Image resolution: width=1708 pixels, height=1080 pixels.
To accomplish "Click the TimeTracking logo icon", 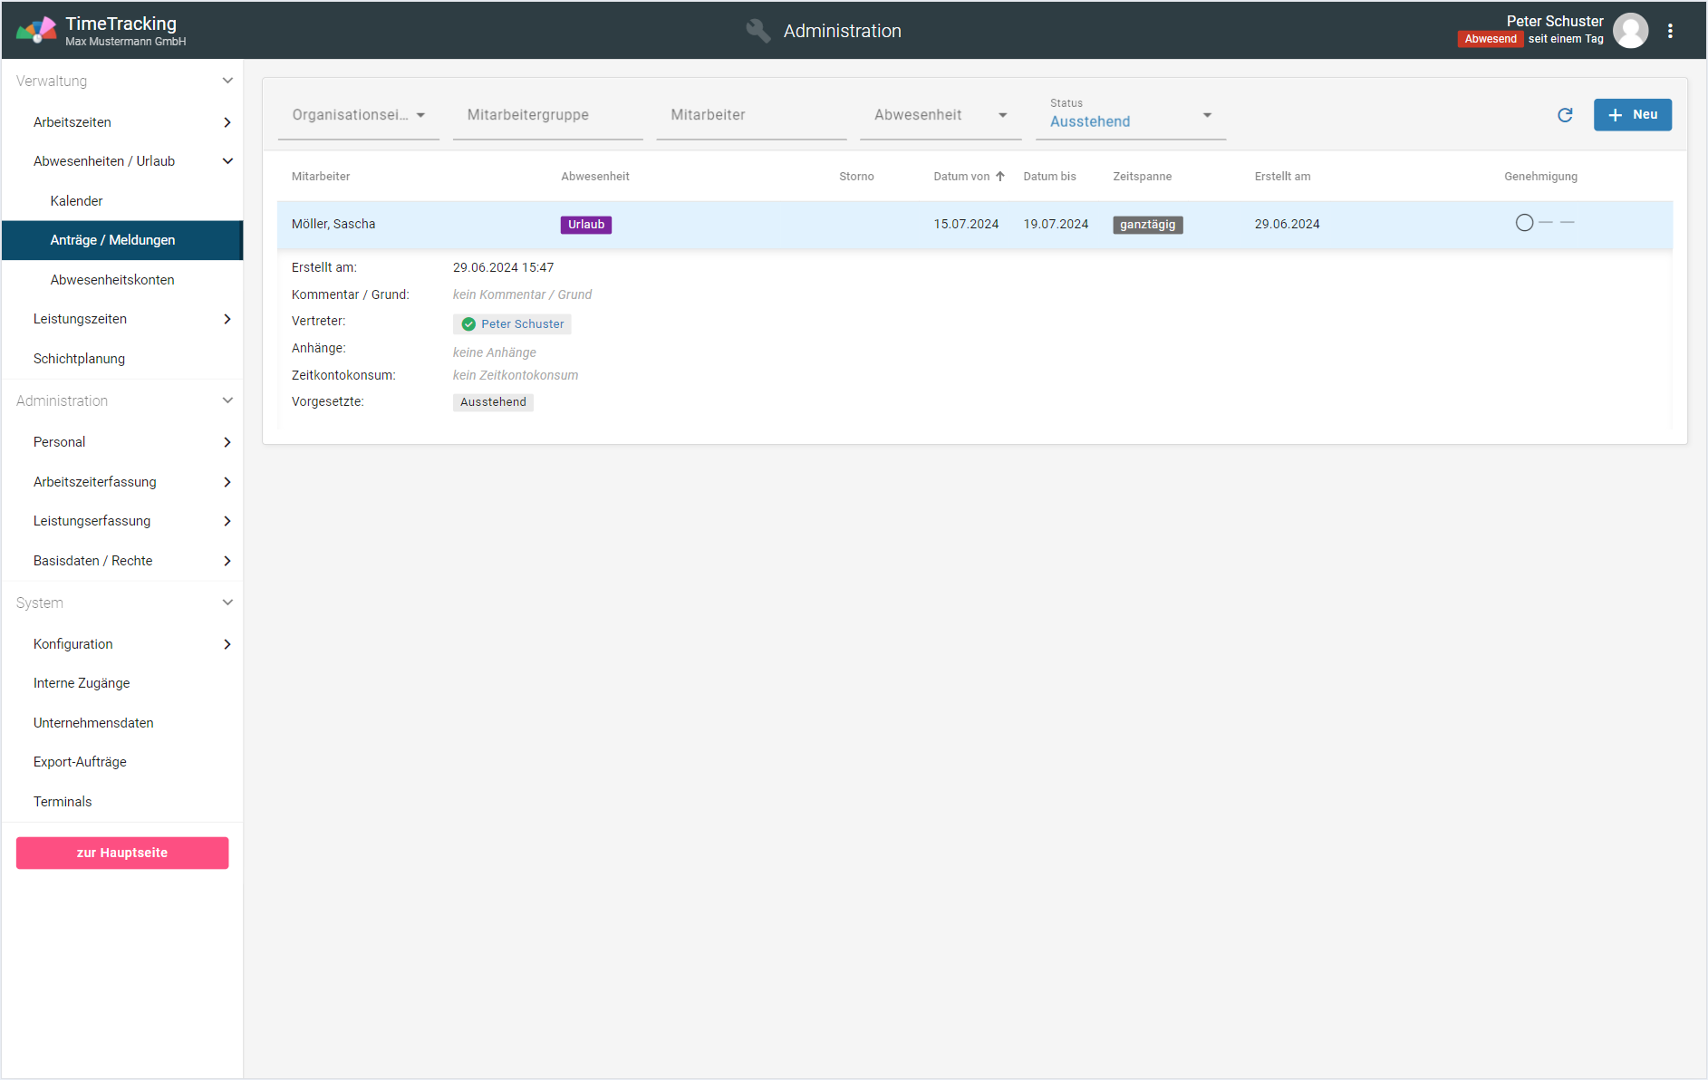I will pos(36,31).
